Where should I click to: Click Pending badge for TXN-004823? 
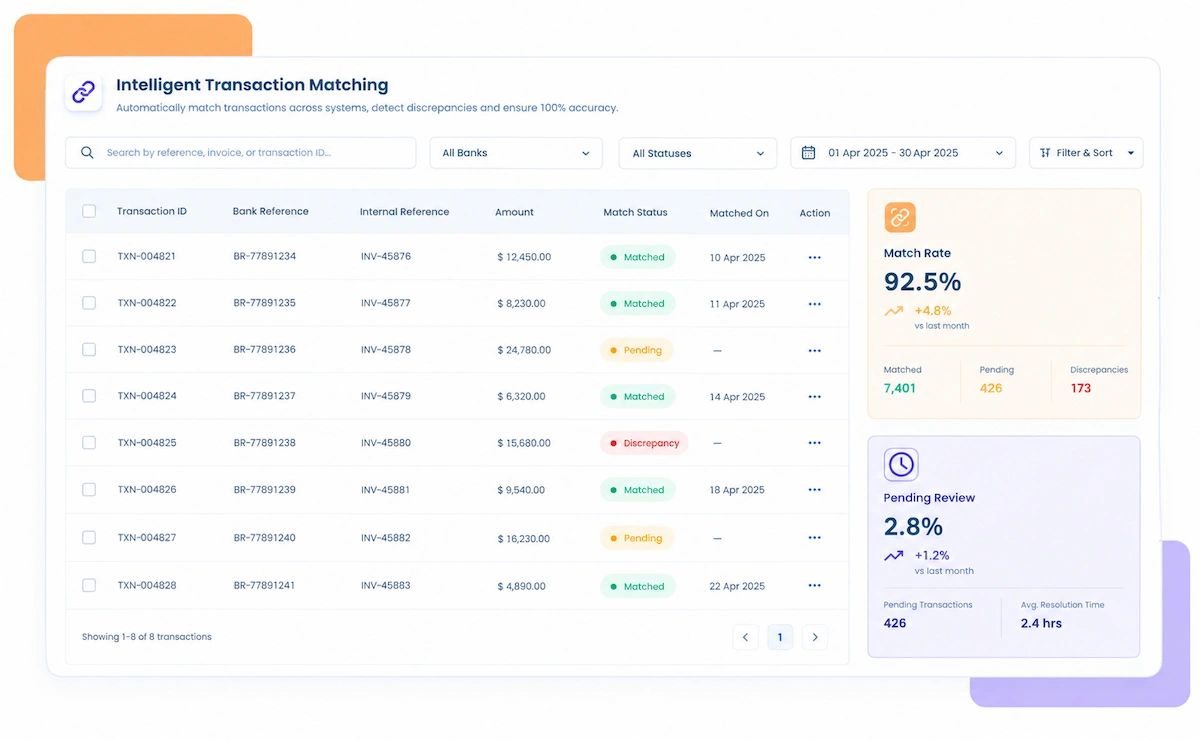point(637,350)
